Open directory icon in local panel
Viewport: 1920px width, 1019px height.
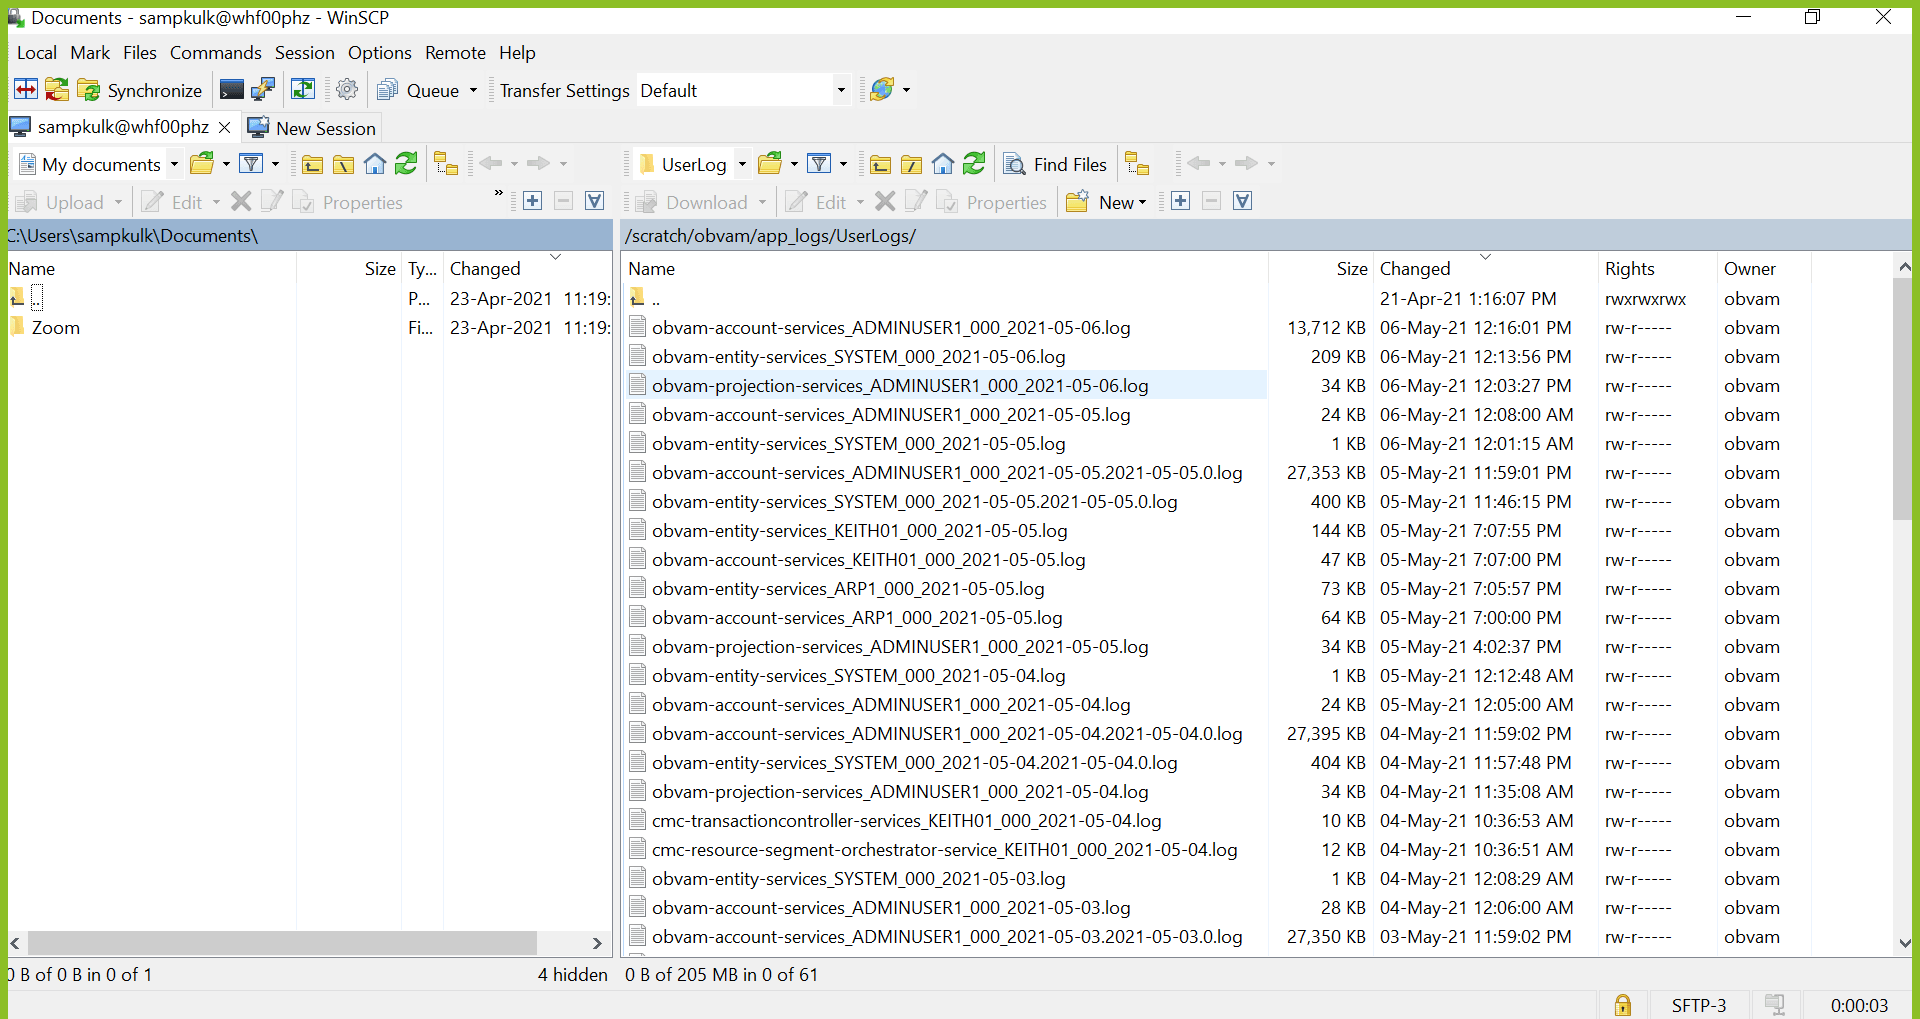(203, 164)
